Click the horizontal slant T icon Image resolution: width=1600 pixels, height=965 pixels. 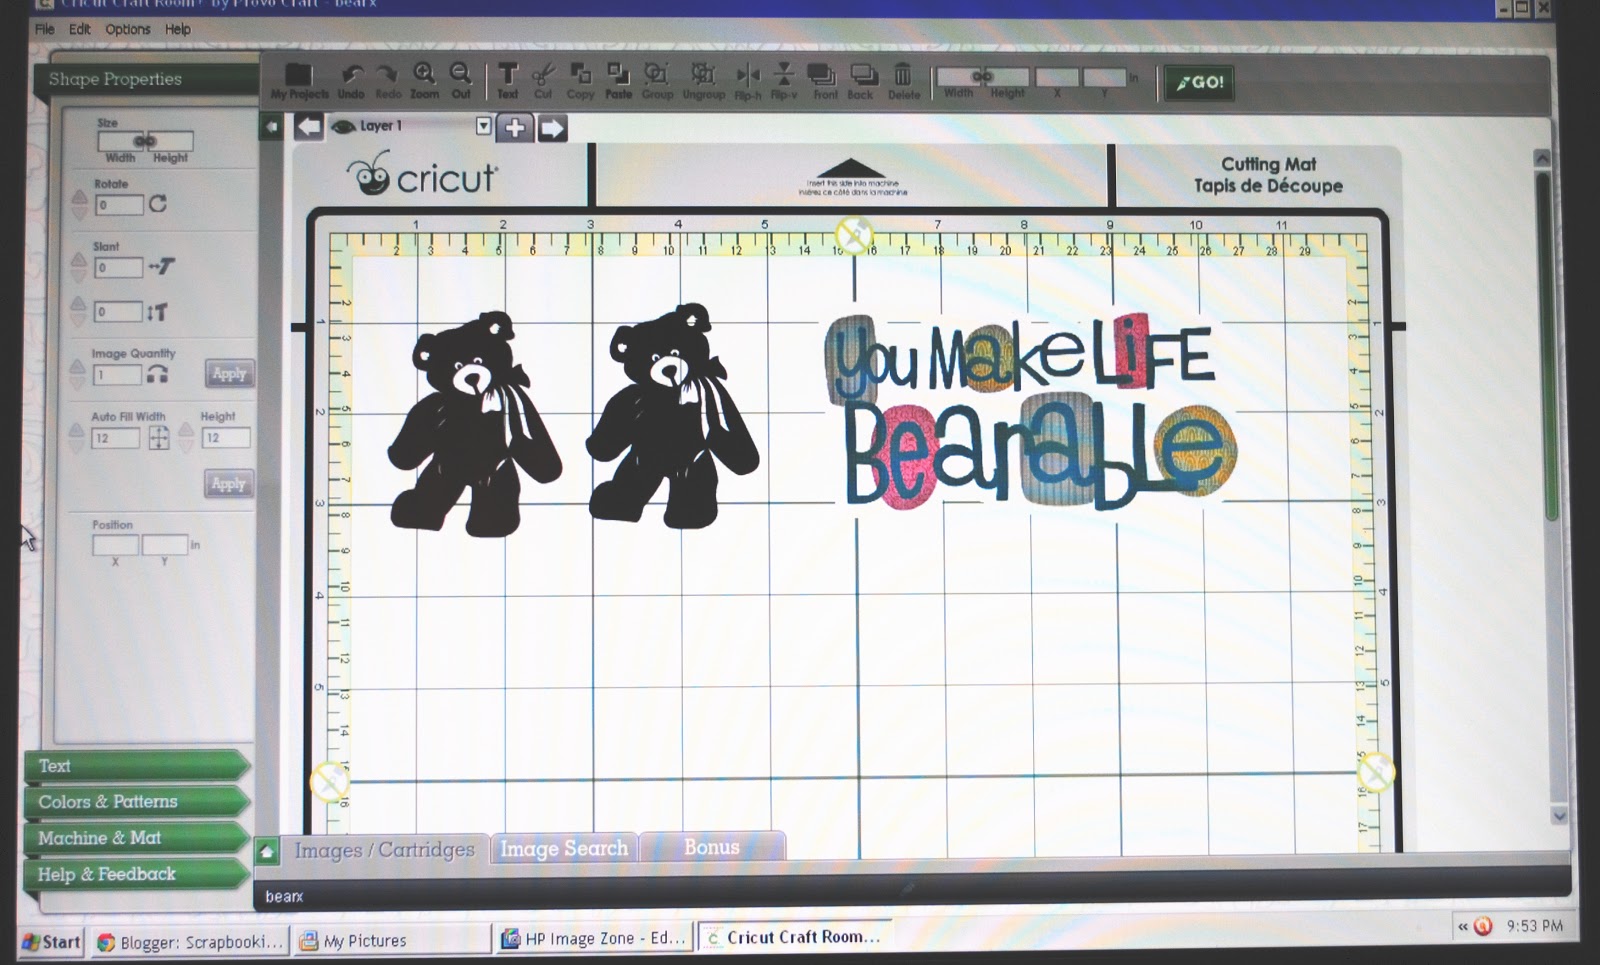[x=162, y=267]
